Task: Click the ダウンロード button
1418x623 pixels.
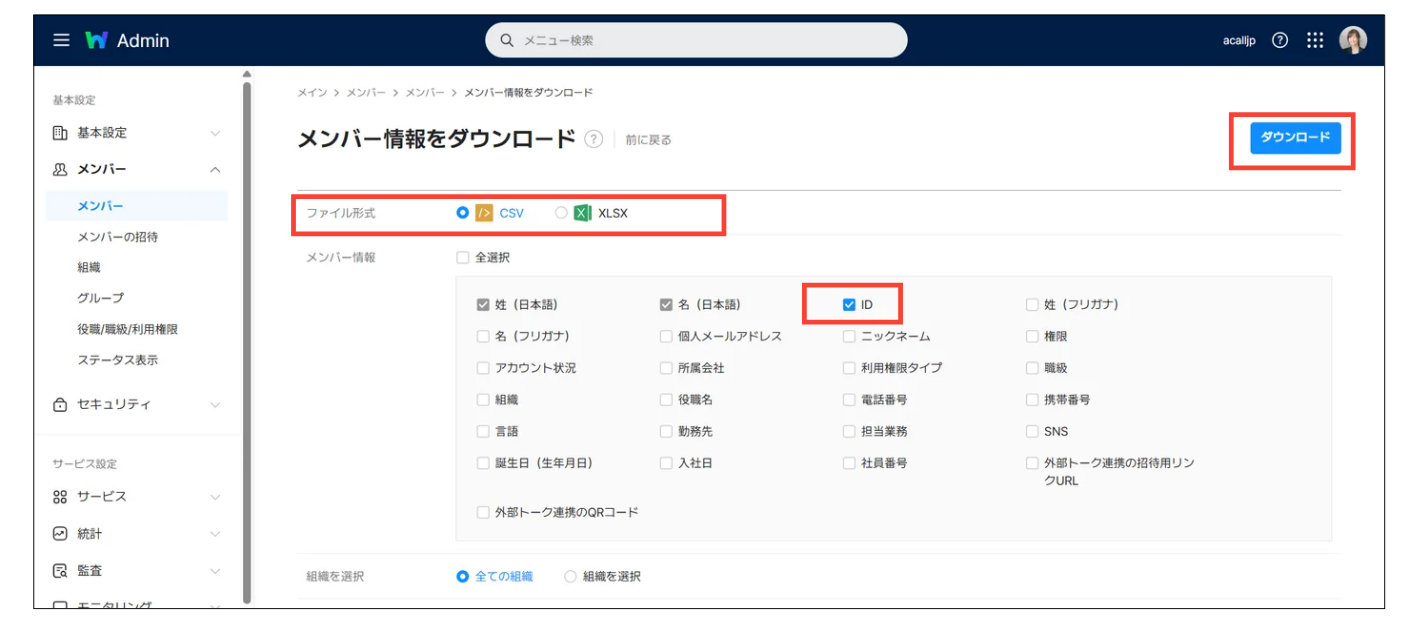Action: pos(1294,138)
